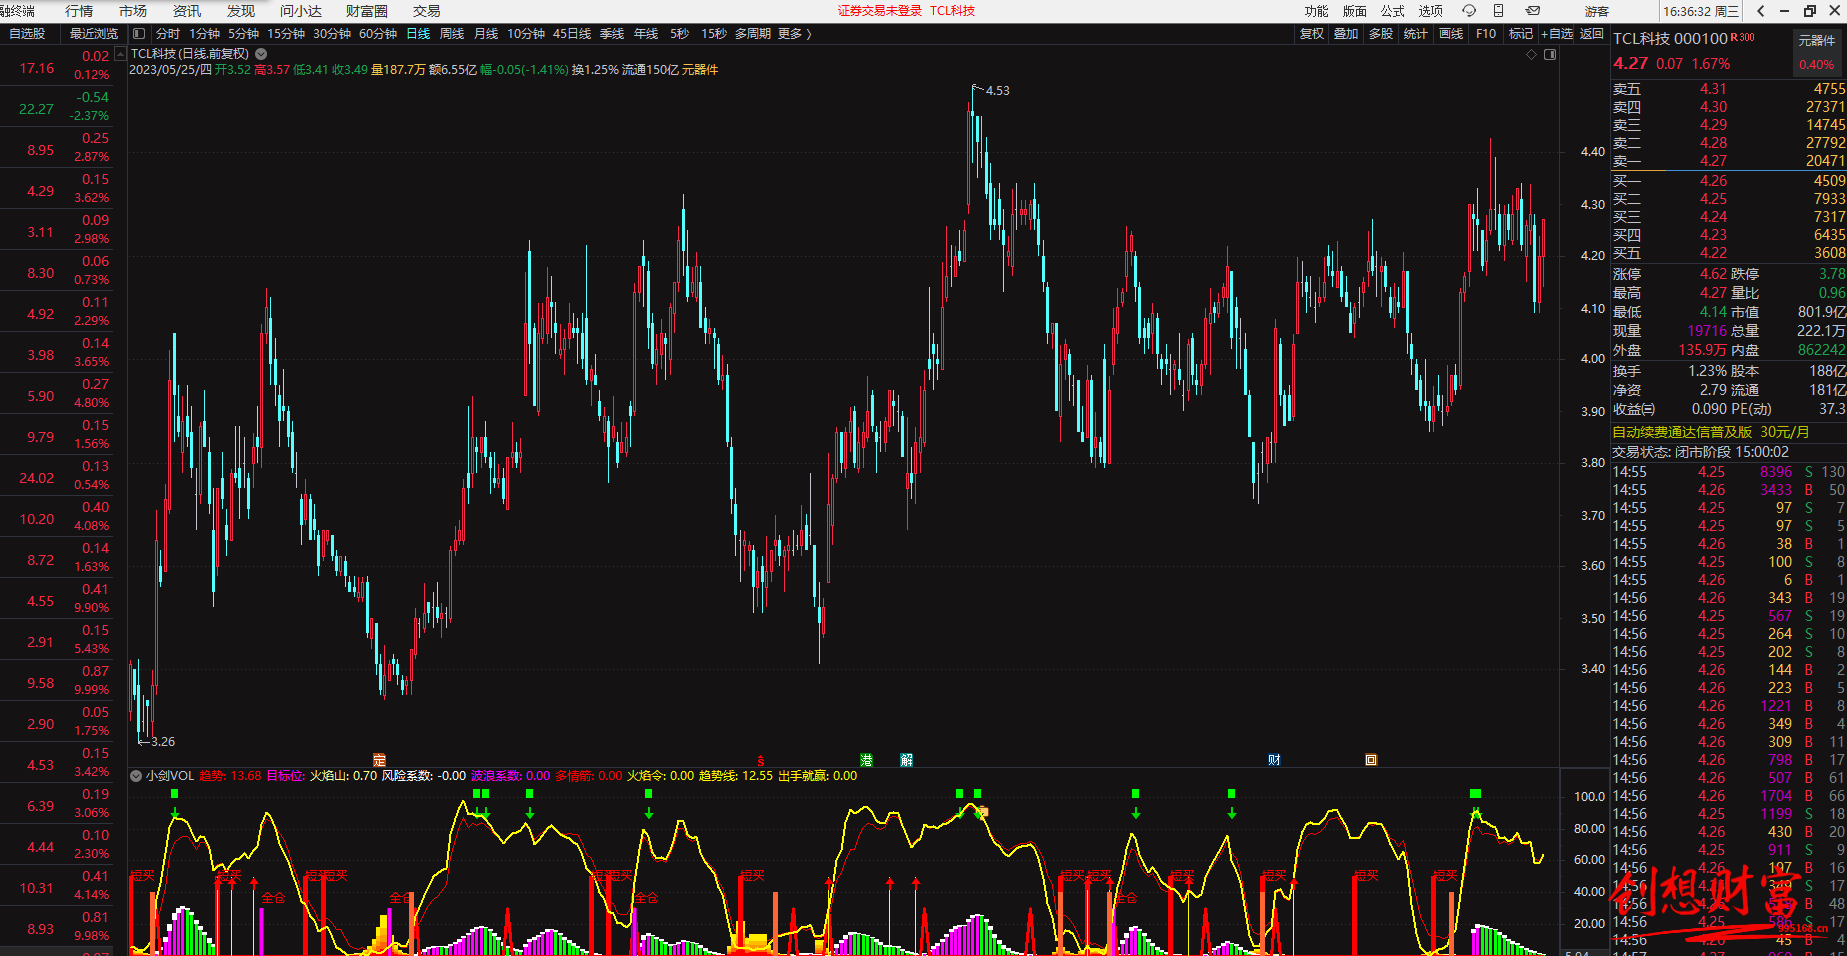Click the 游客 user label
The height and width of the screenshot is (956, 1847).
[1597, 12]
